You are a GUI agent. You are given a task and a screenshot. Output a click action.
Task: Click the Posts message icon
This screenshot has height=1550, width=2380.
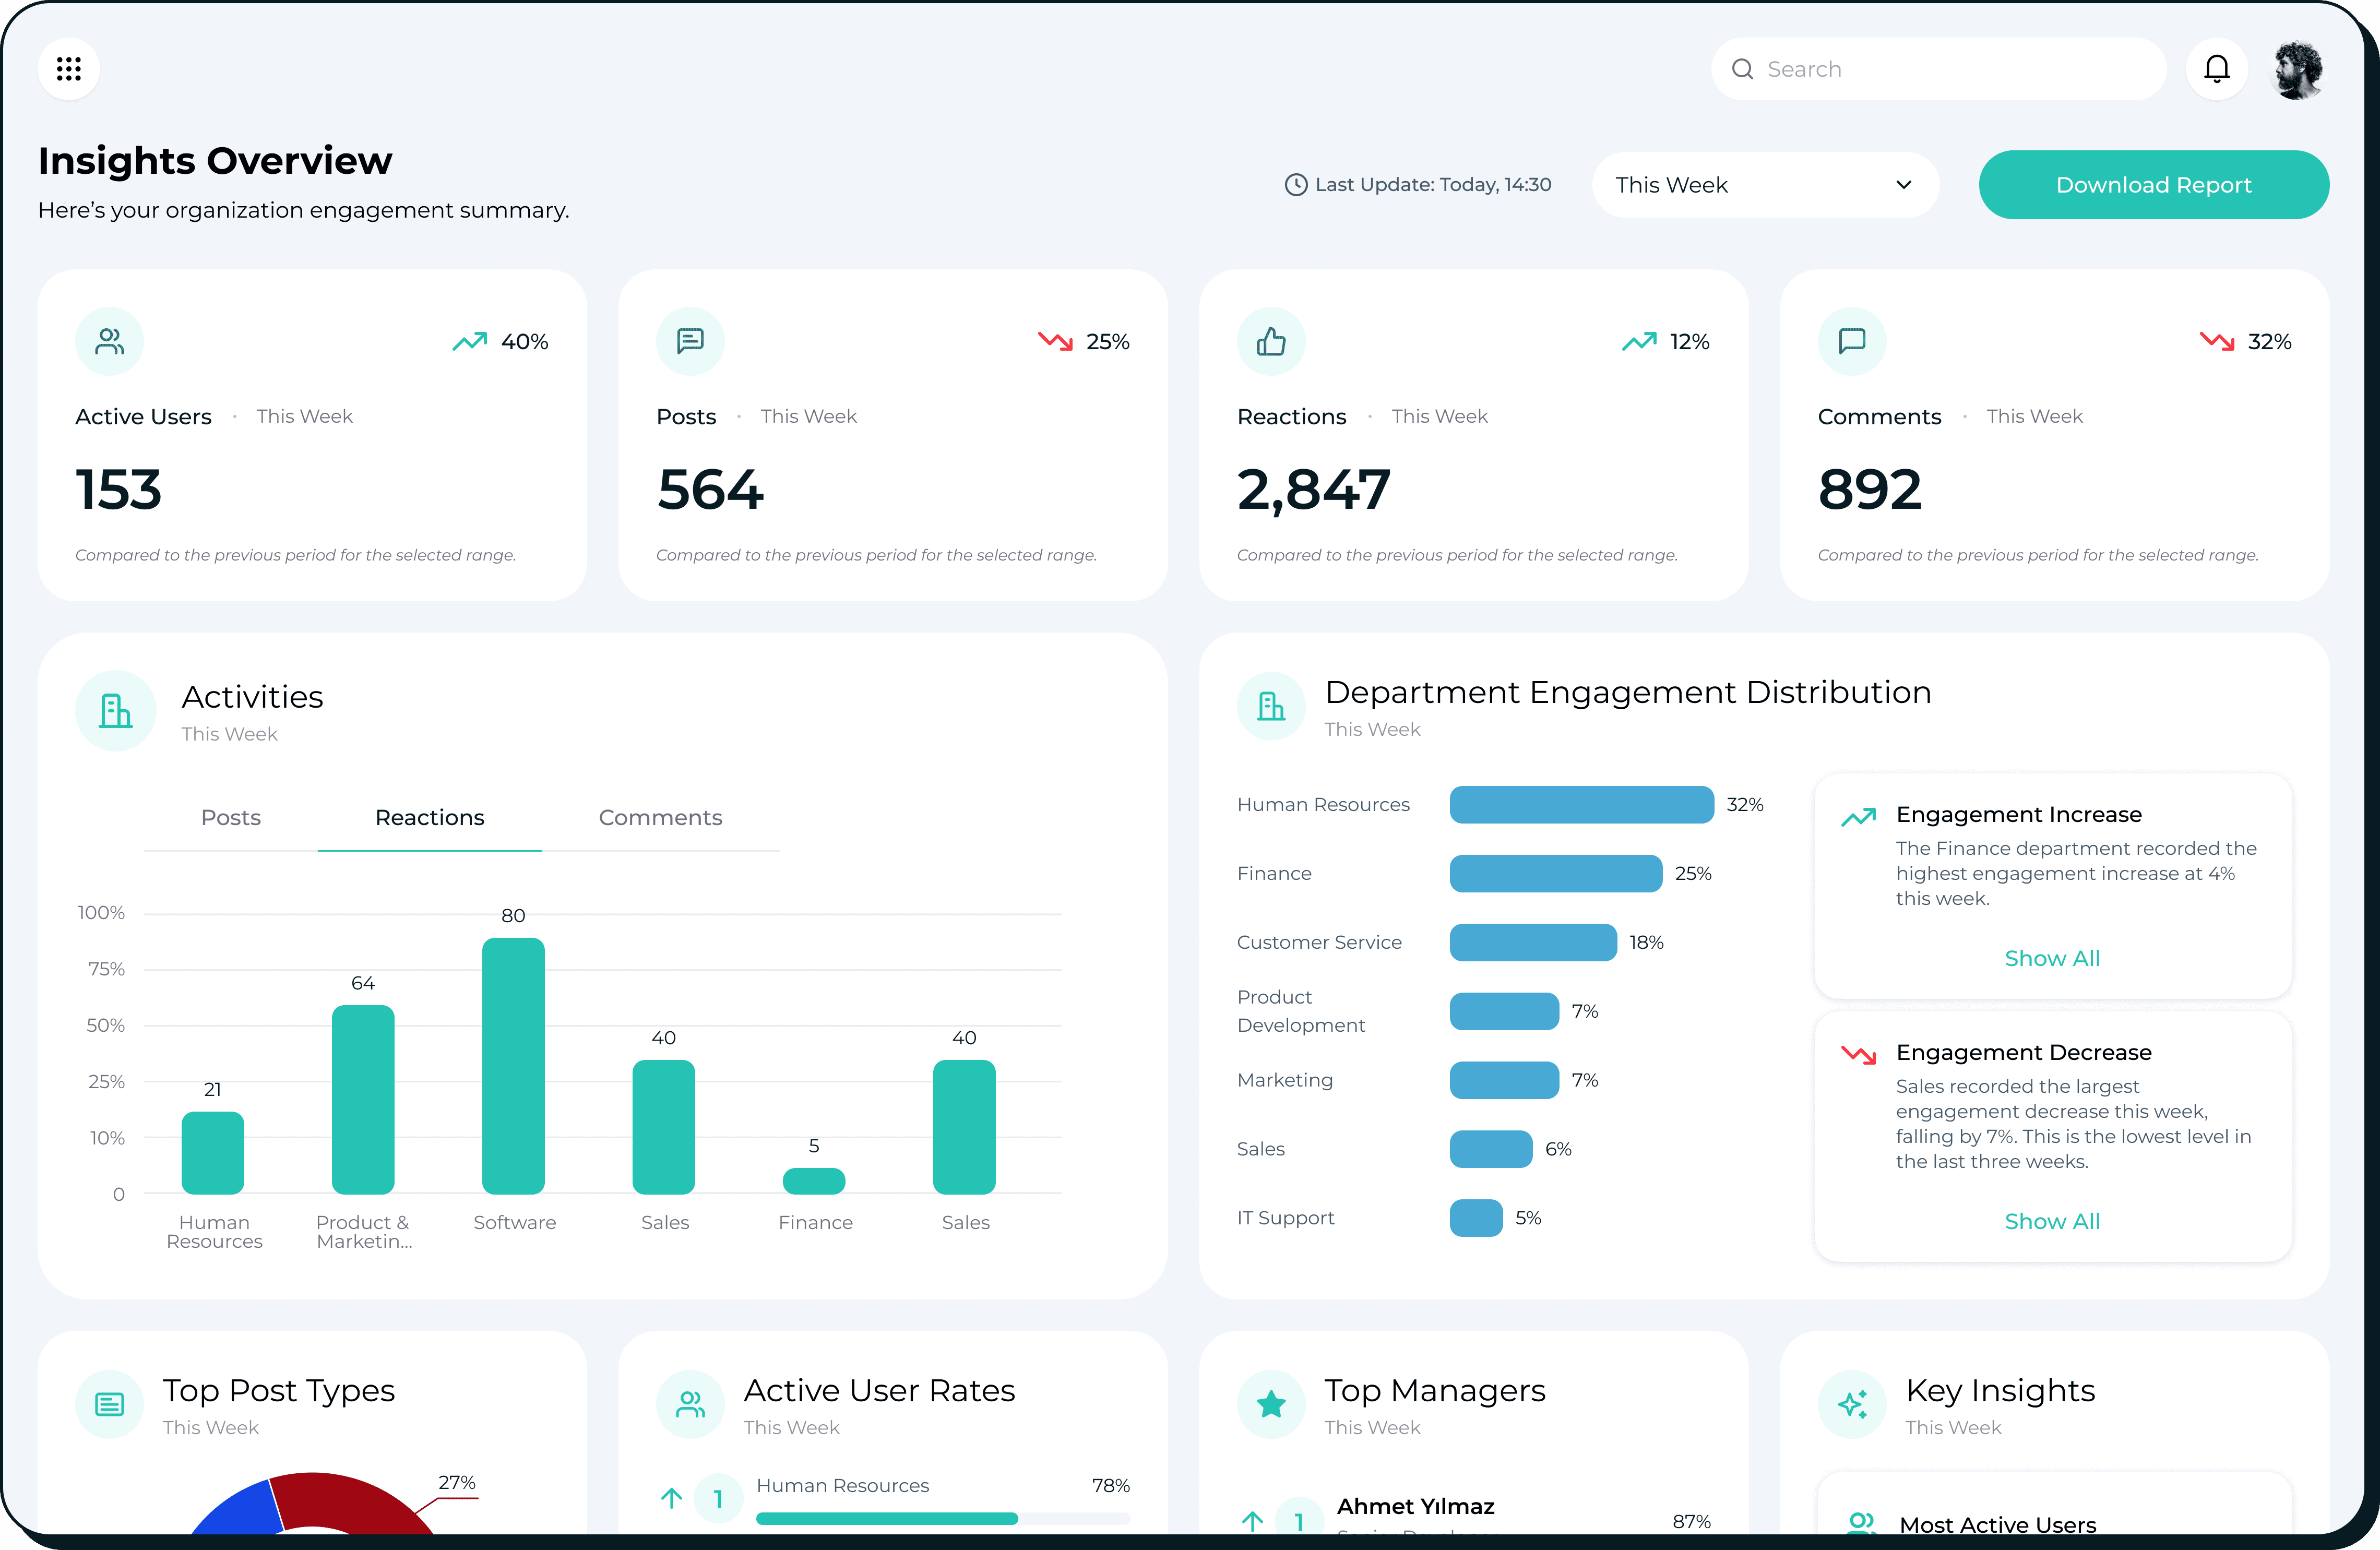[x=690, y=342]
